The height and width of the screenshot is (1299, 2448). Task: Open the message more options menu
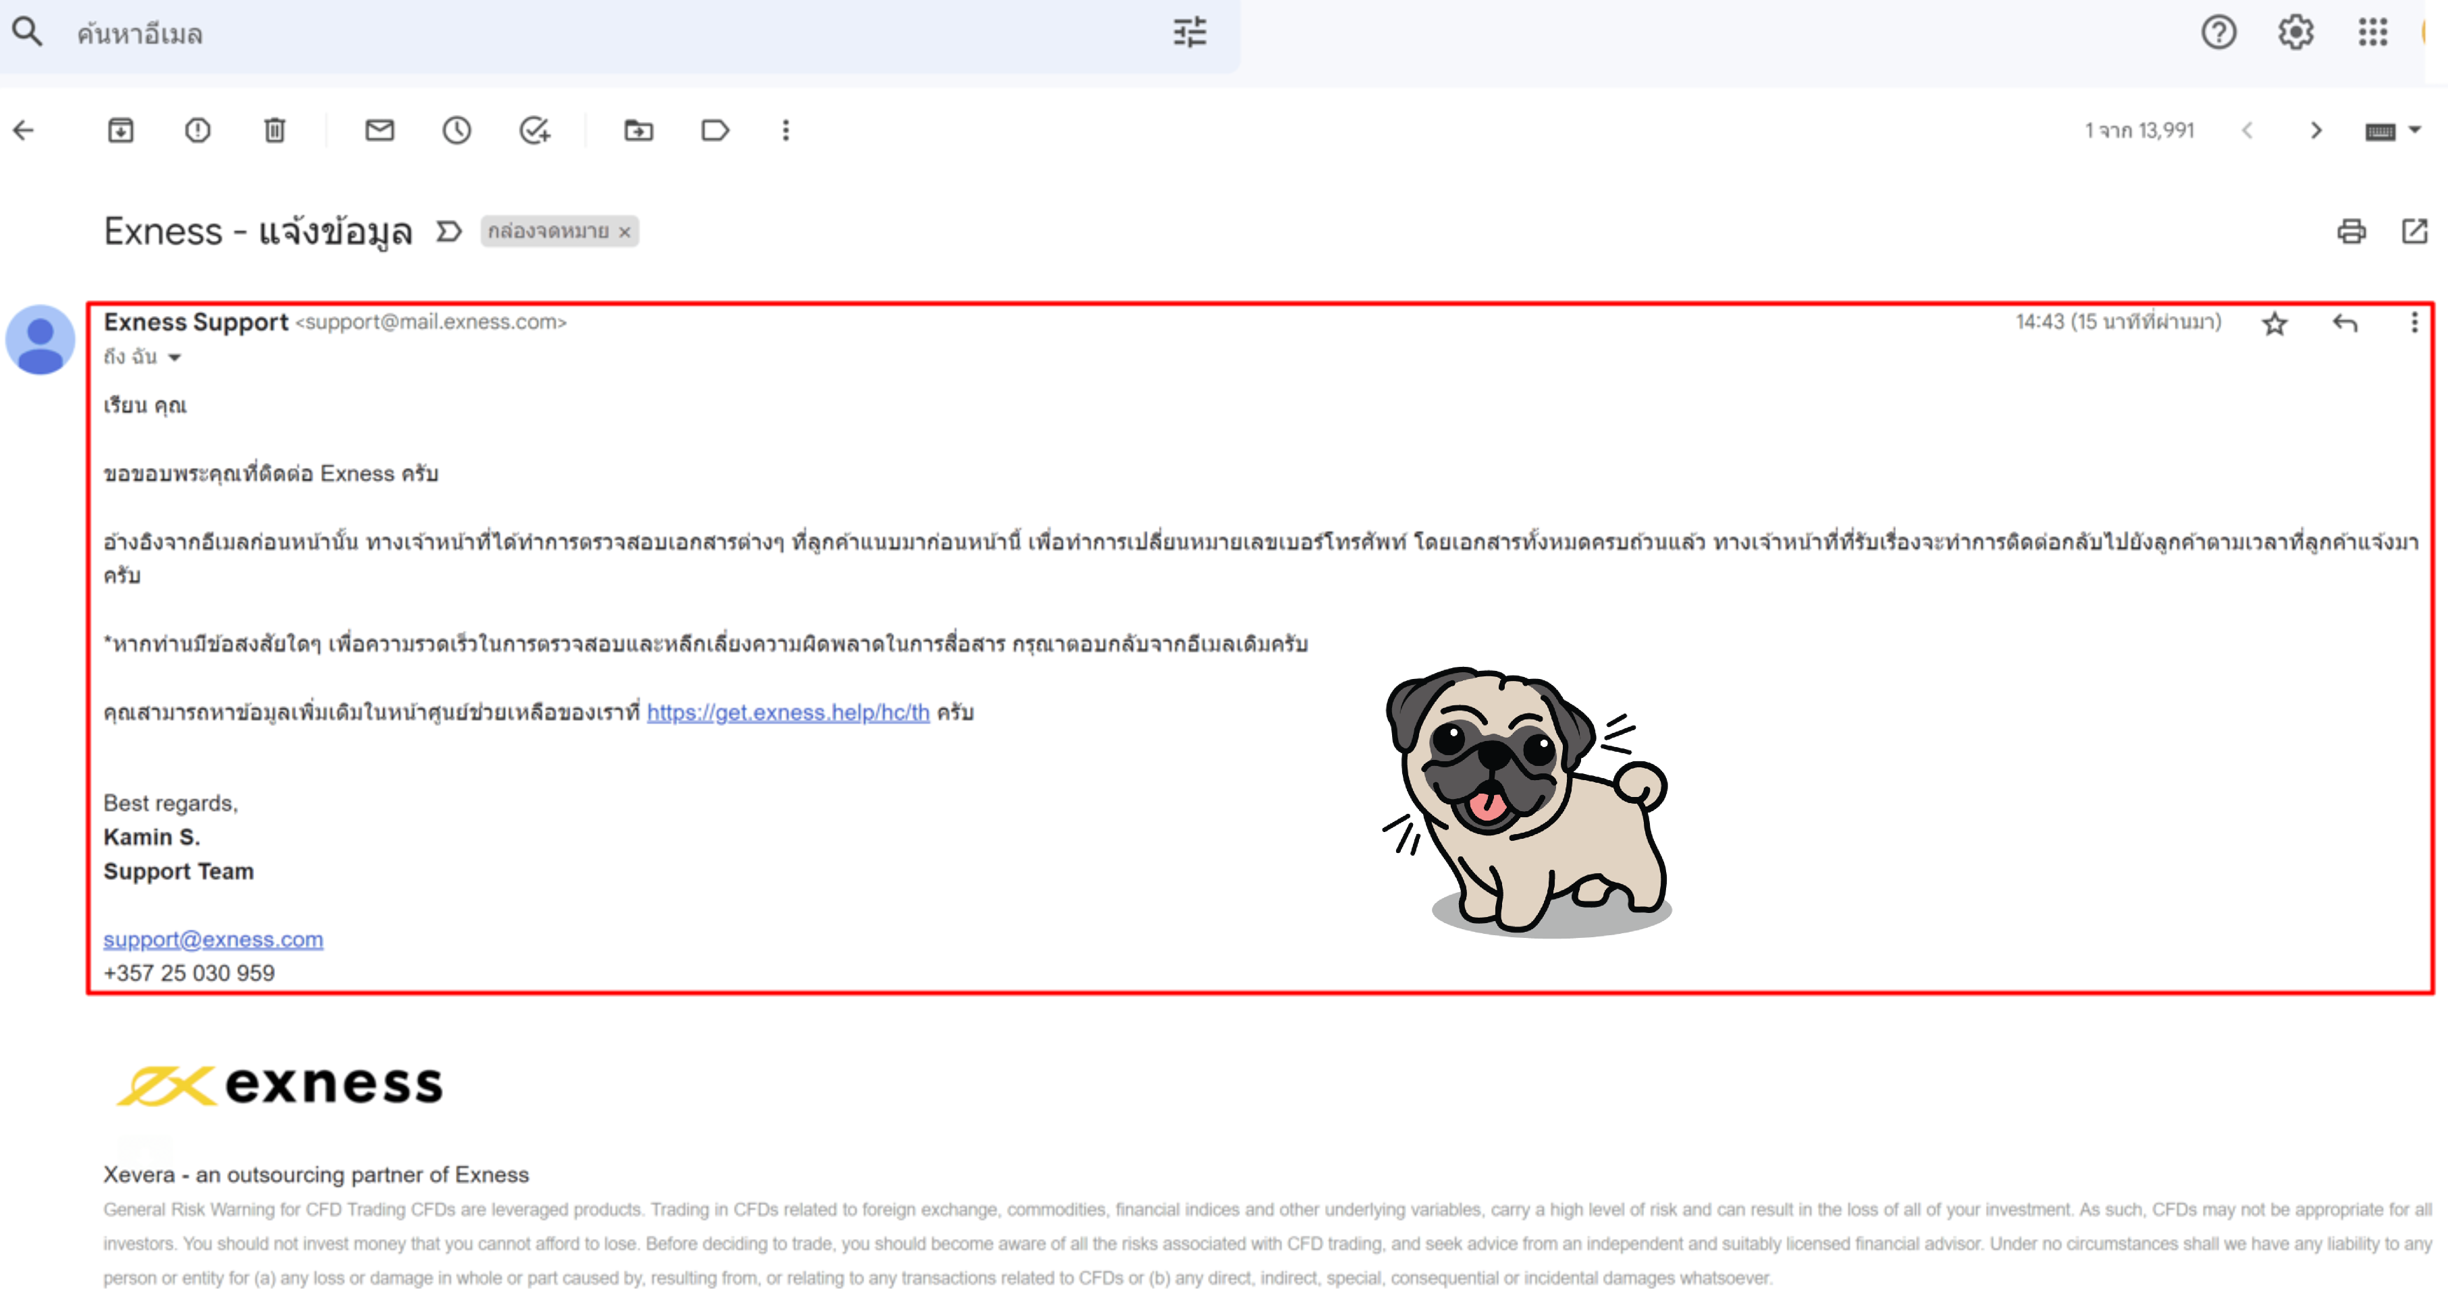click(2414, 322)
